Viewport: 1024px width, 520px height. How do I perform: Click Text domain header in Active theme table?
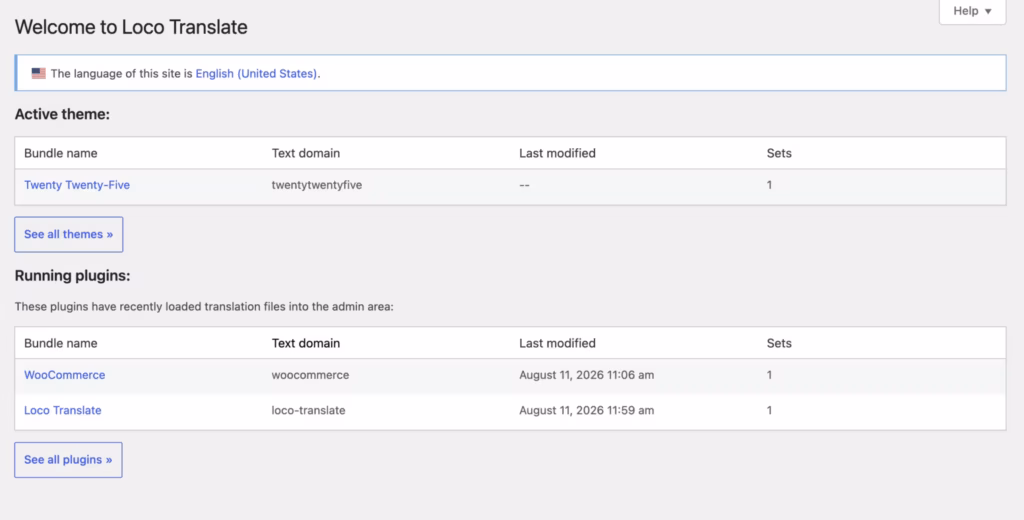306,154
